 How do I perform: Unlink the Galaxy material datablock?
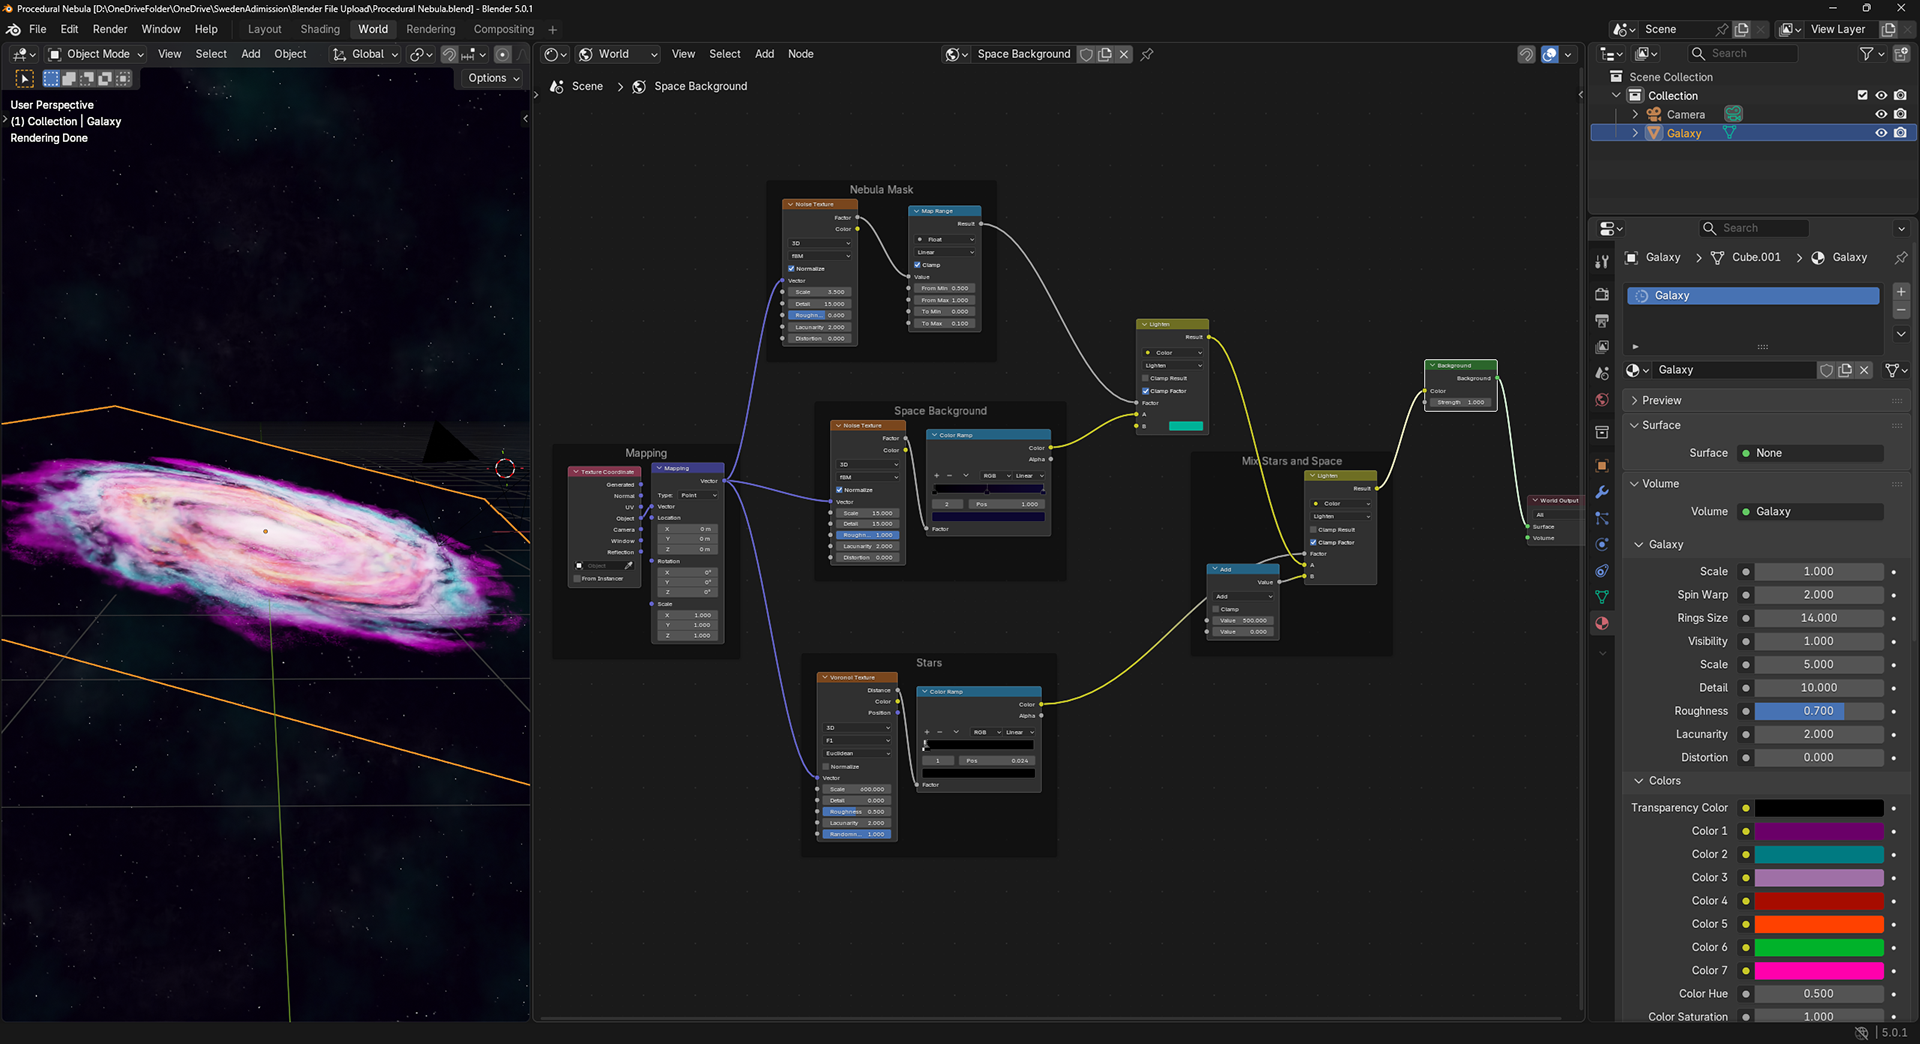click(x=1864, y=370)
